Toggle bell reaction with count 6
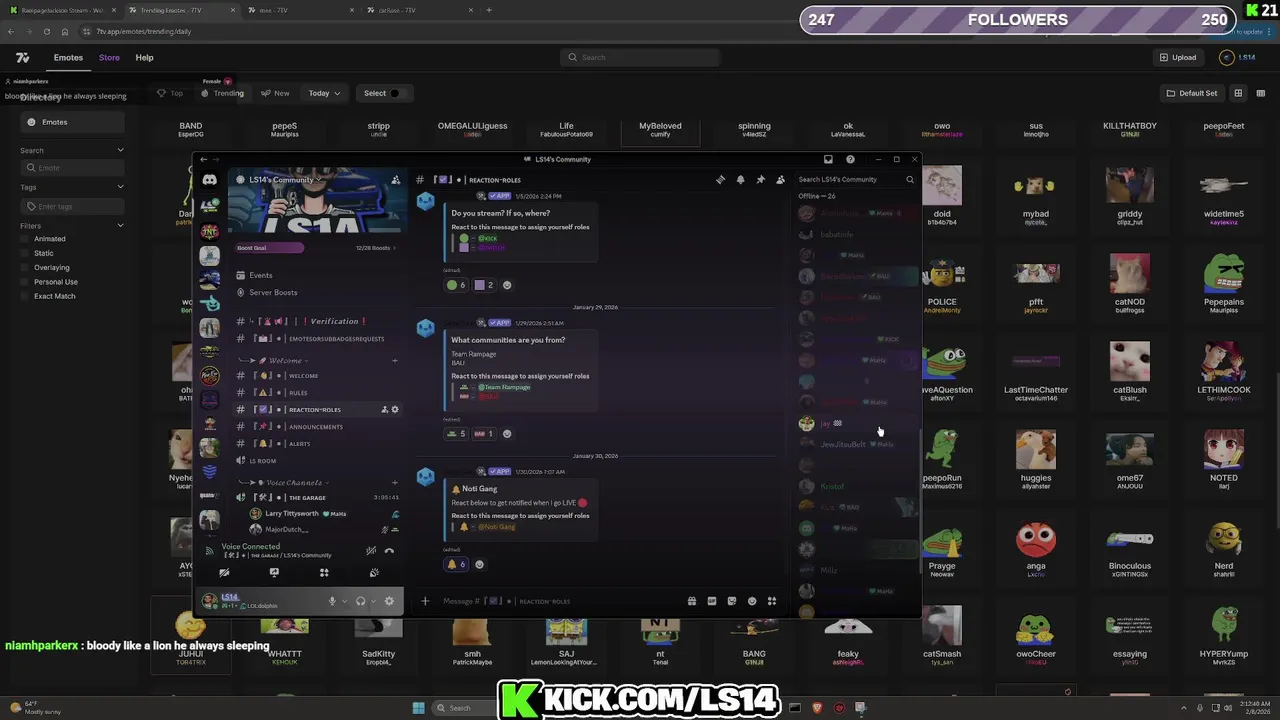Screen dimensions: 1280x720 (x=456, y=564)
